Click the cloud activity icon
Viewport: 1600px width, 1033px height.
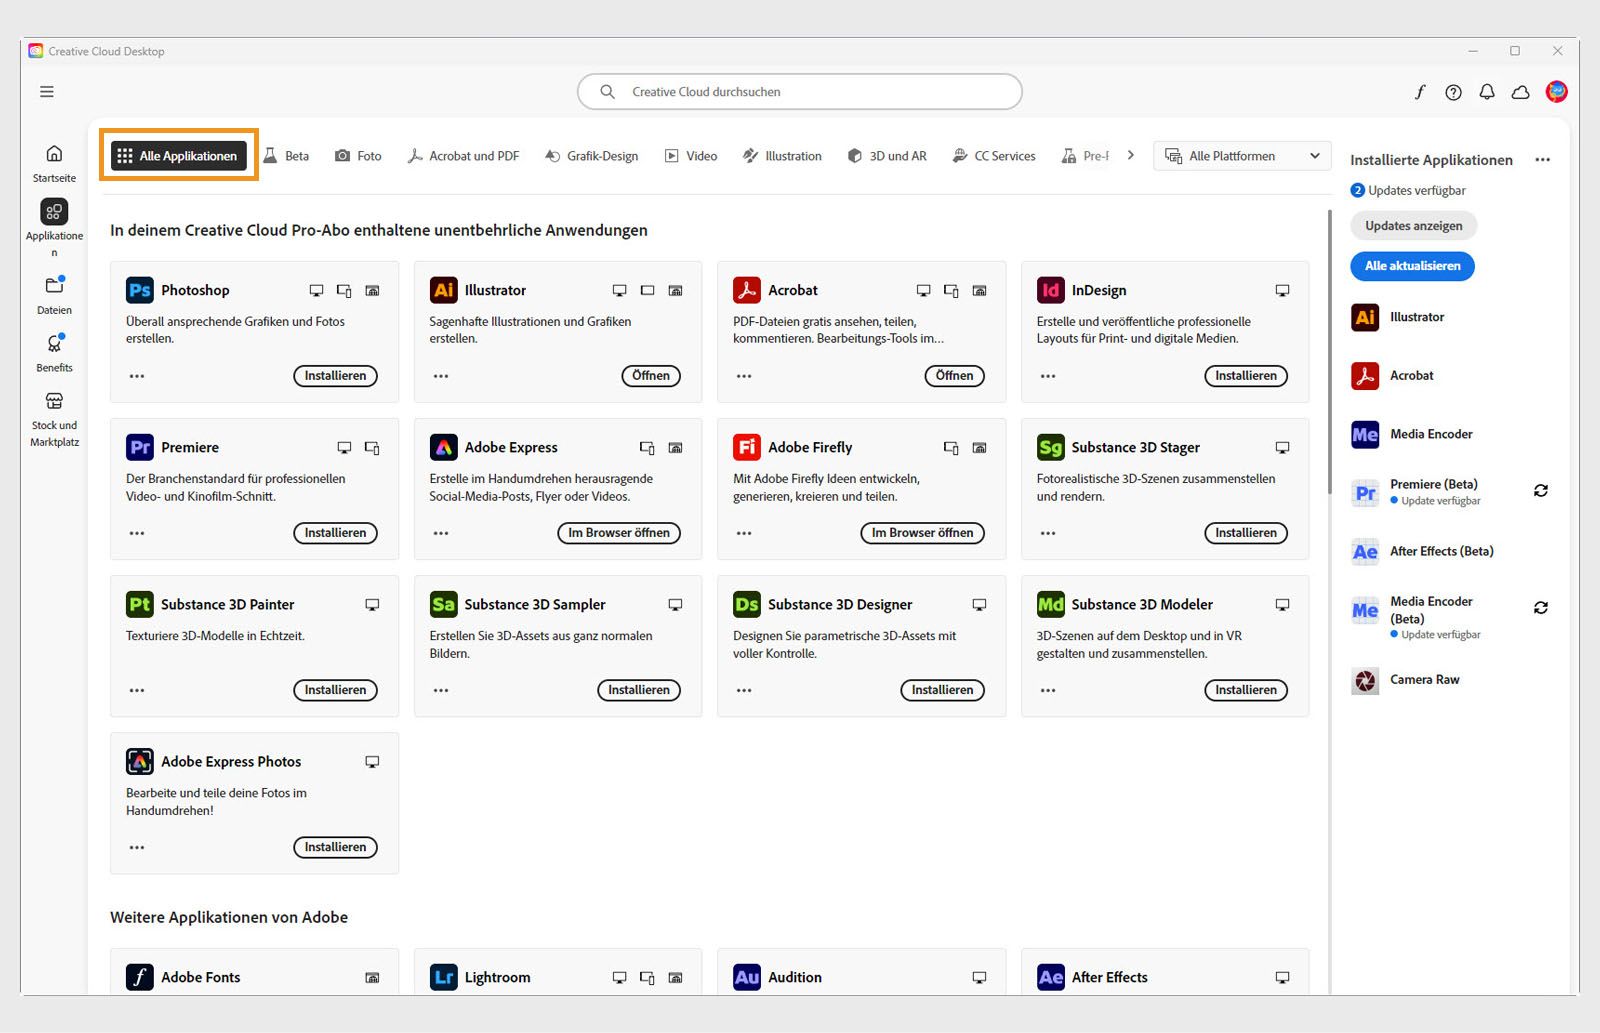tap(1520, 91)
